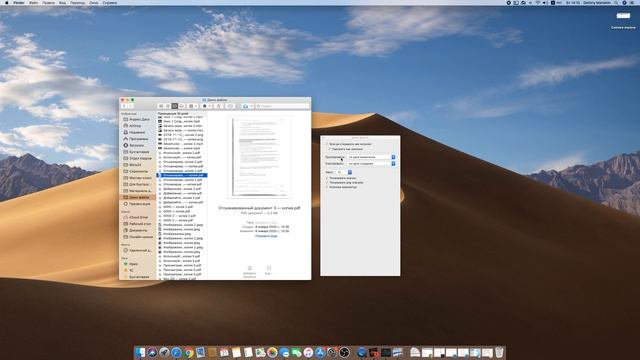
Task: Open iTunes from the Dock
Action: click(x=308, y=352)
